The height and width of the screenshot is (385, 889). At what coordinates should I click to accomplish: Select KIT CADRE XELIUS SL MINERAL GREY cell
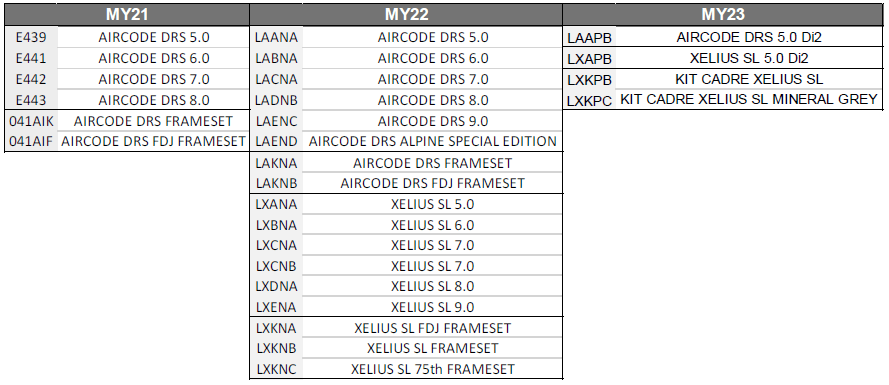(x=749, y=99)
